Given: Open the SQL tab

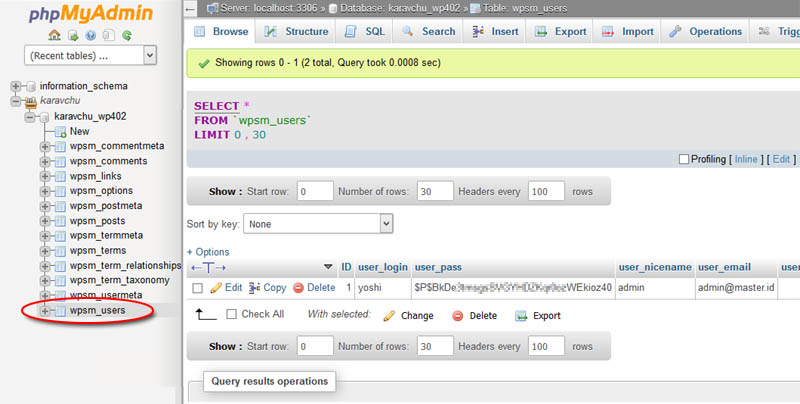Looking at the screenshot, I should [365, 32].
